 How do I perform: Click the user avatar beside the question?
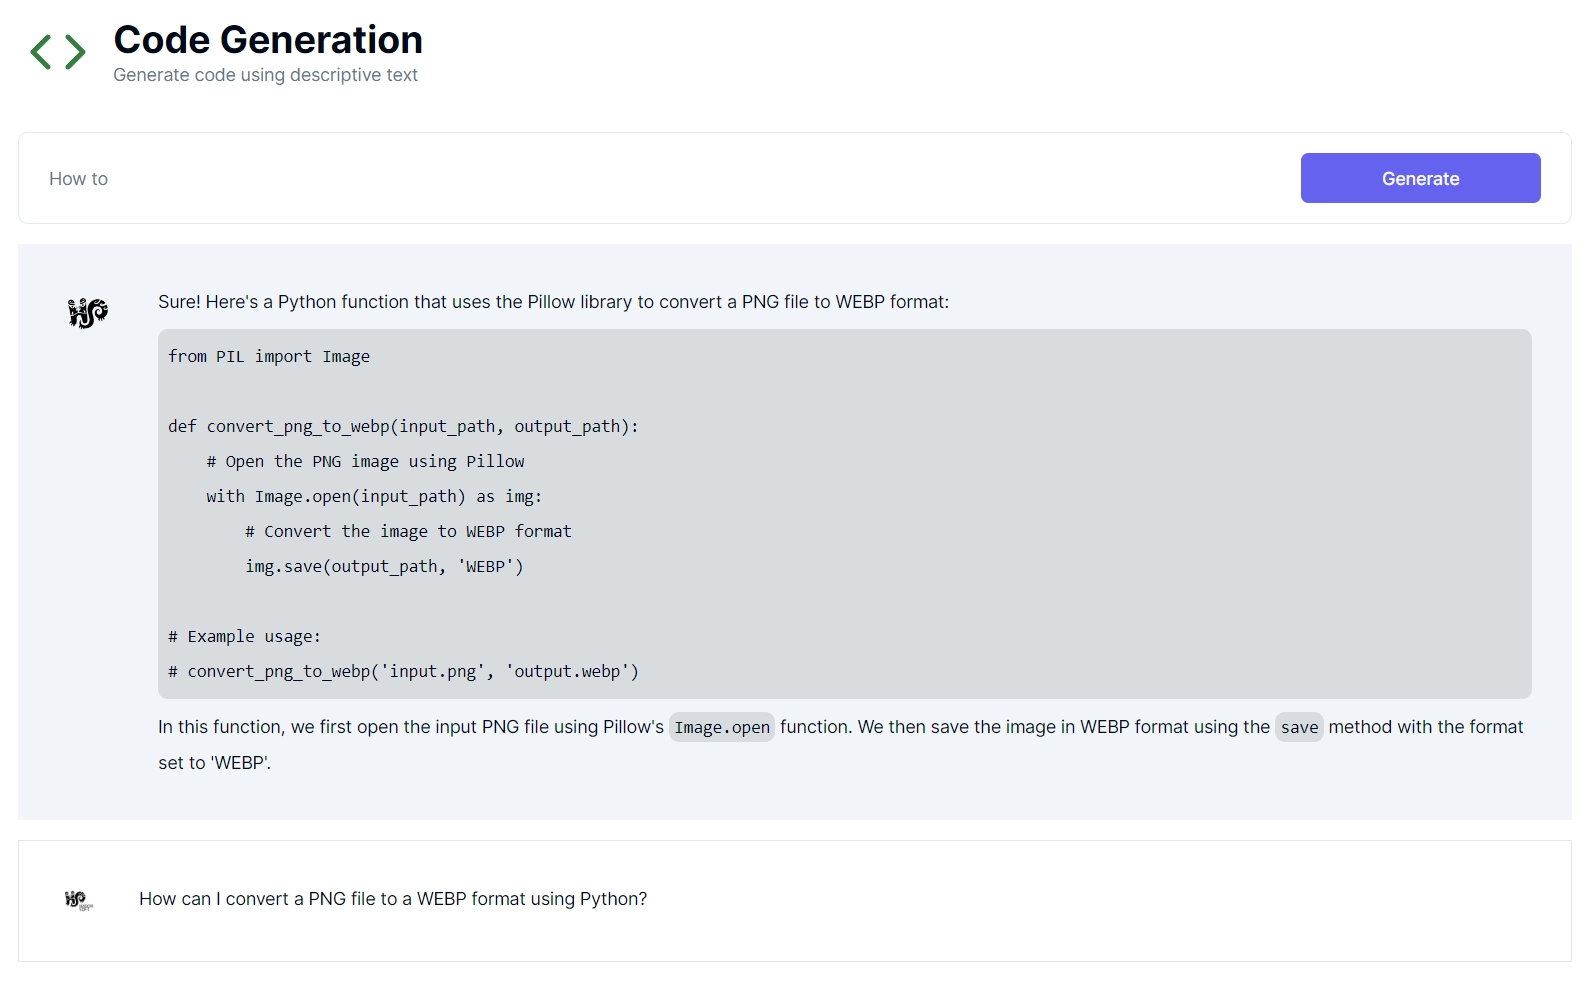(x=78, y=900)
